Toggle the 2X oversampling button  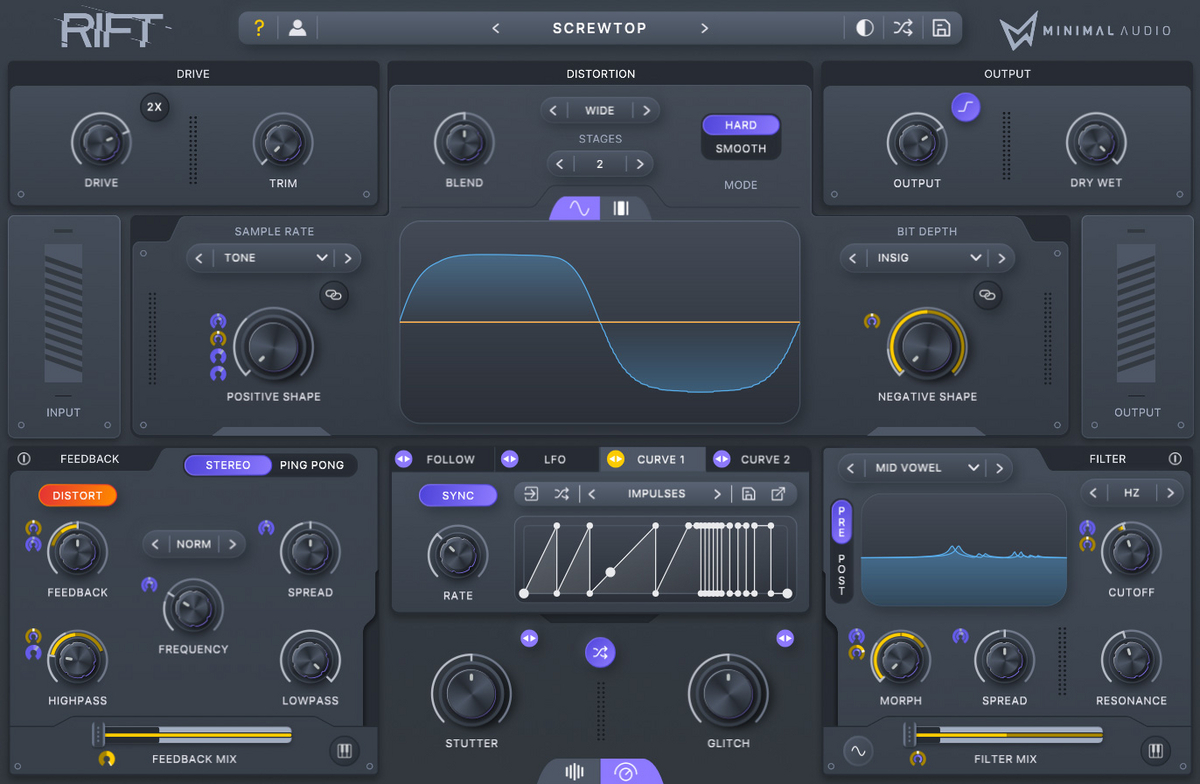pyautogui.click(x=154, y=106)
